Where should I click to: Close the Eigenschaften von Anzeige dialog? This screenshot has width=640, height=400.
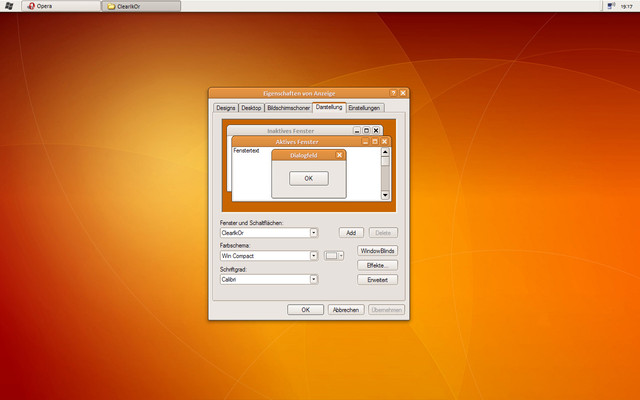[403, 93]
